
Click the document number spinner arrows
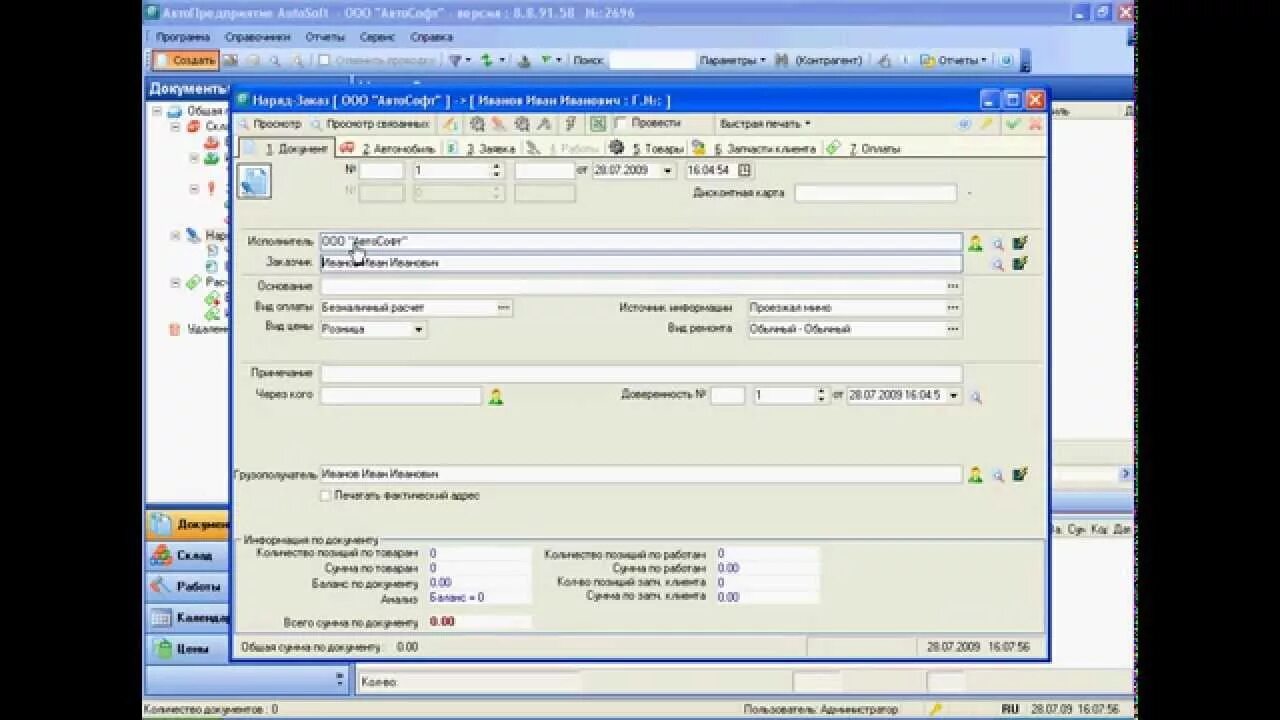coord(496,171)
